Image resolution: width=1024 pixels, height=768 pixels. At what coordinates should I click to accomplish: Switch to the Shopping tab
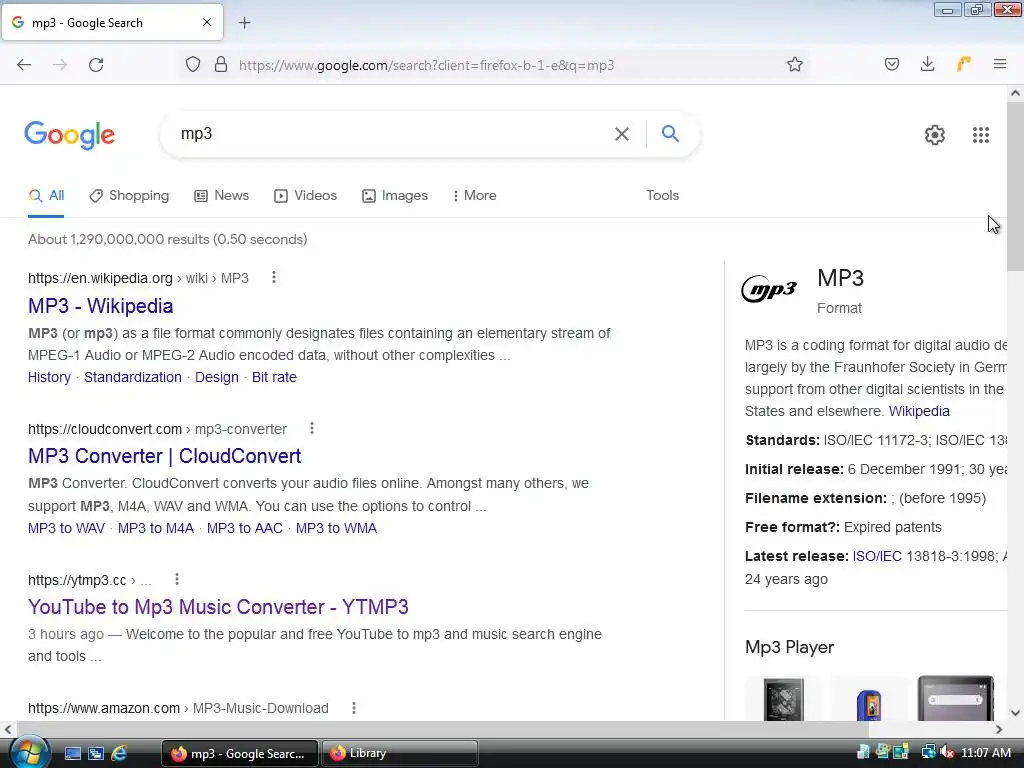coord(129,195)
